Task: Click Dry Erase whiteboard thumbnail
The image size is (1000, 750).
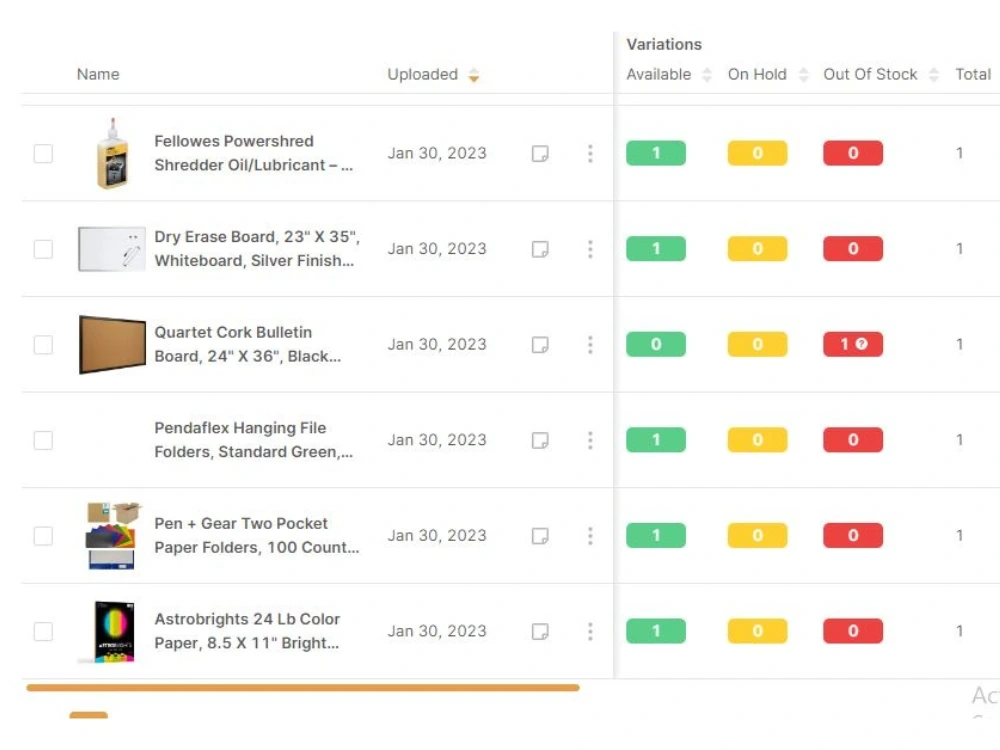Action: tap(112, 249)
